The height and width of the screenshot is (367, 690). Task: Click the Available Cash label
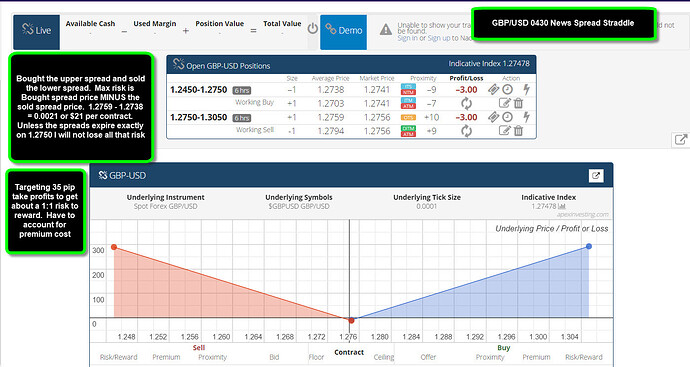(x=90, y=23)
